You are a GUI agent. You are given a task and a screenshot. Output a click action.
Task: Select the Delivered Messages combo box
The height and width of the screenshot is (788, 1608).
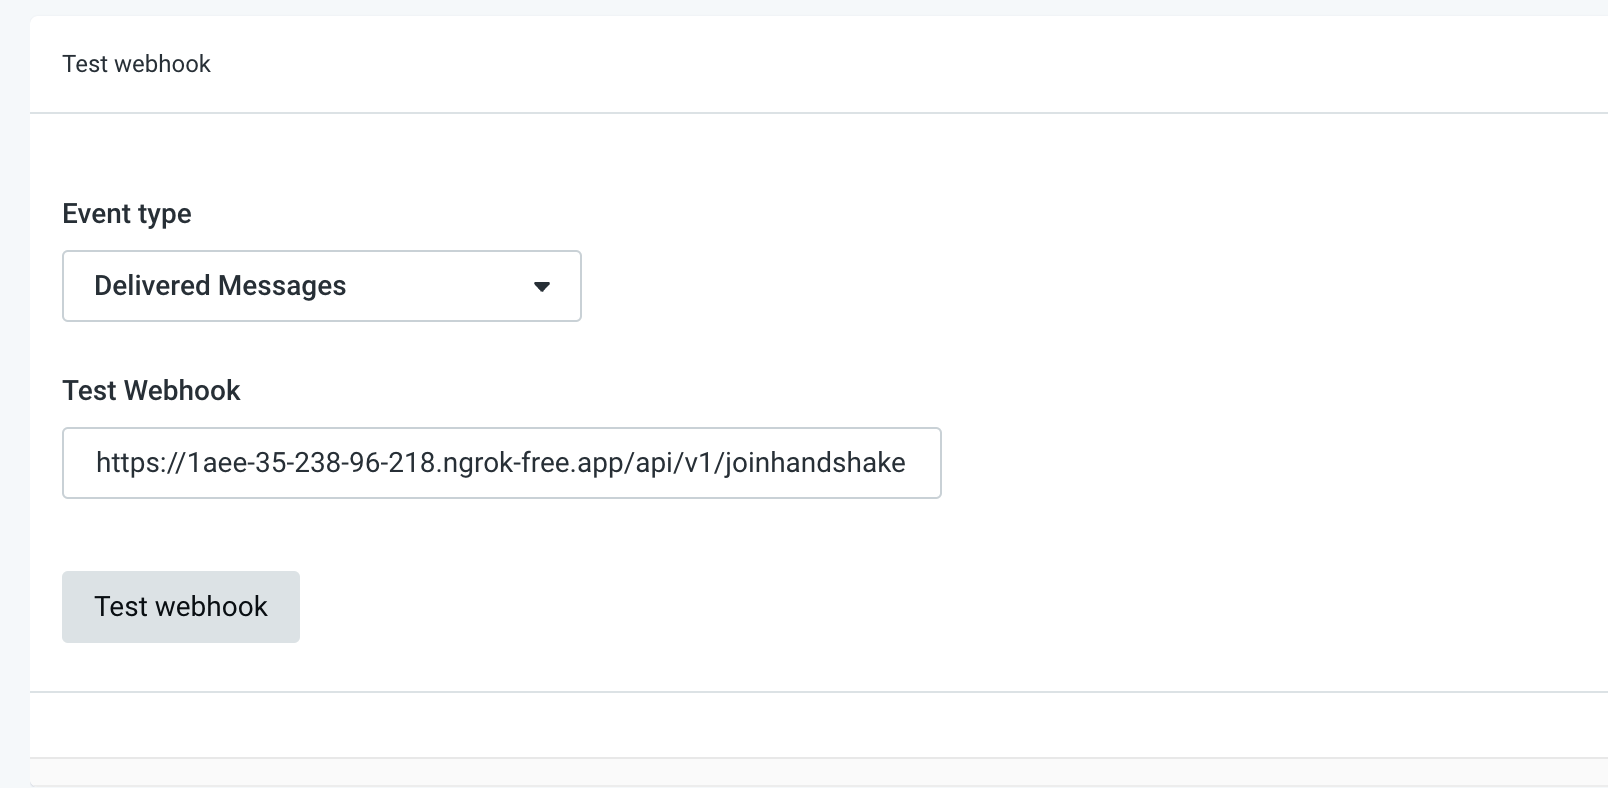(x=321, y=286)
